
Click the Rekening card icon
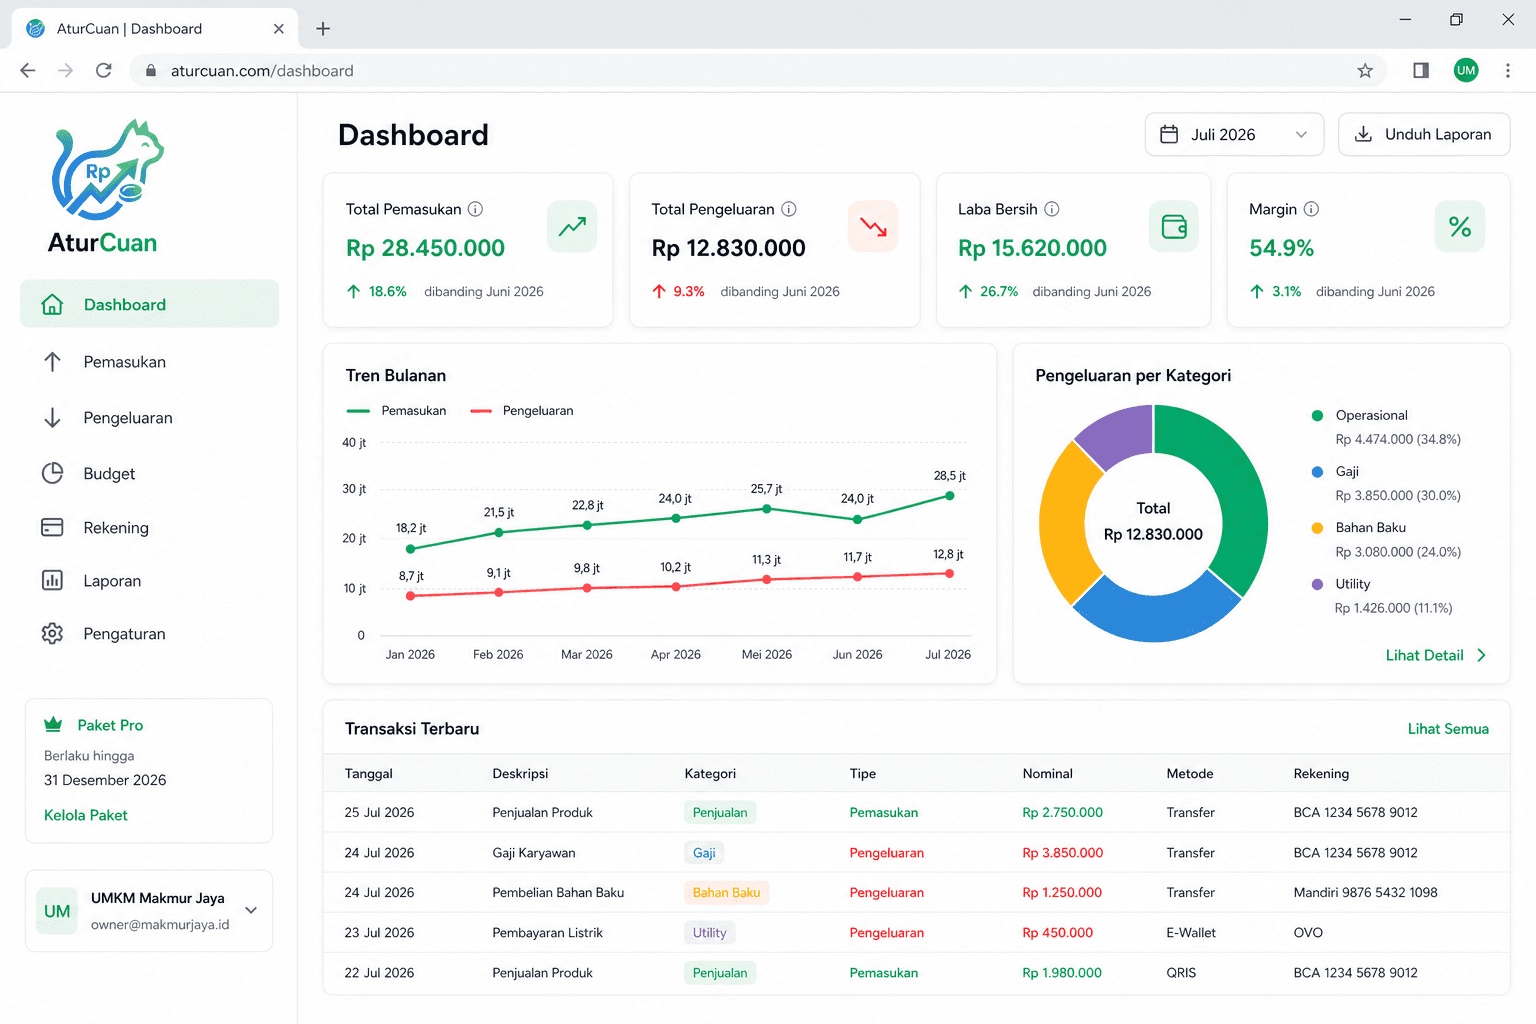click(x=52, y=527)
